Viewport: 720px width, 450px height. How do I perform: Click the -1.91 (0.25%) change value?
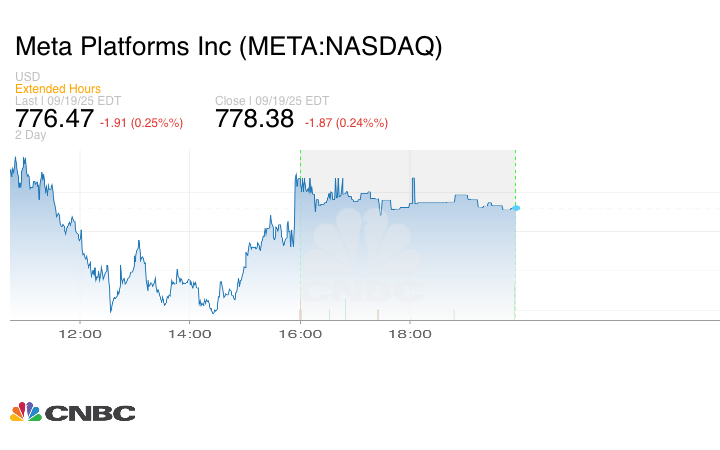click(142, 122)
